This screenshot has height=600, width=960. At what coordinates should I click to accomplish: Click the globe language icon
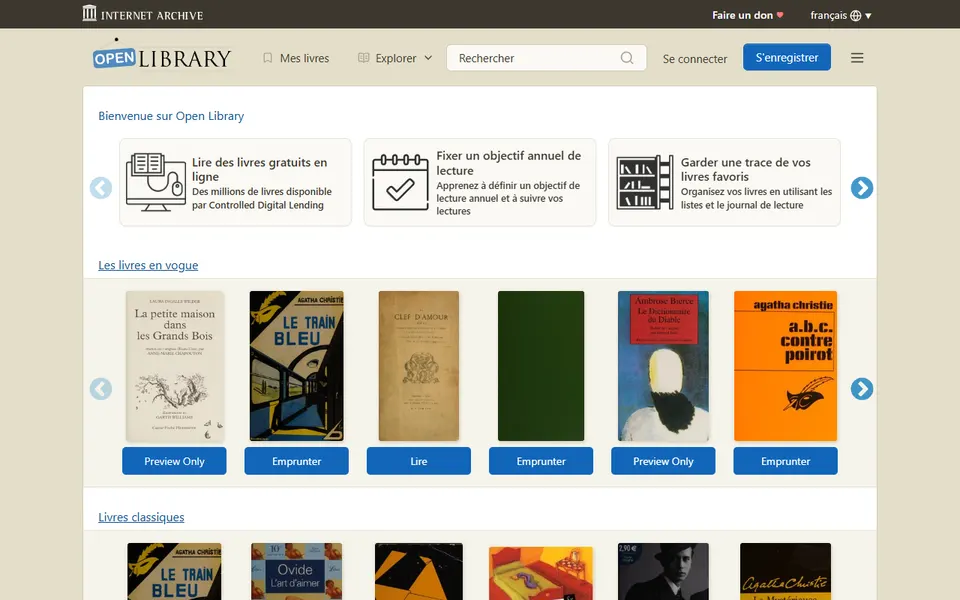[856, 15]
